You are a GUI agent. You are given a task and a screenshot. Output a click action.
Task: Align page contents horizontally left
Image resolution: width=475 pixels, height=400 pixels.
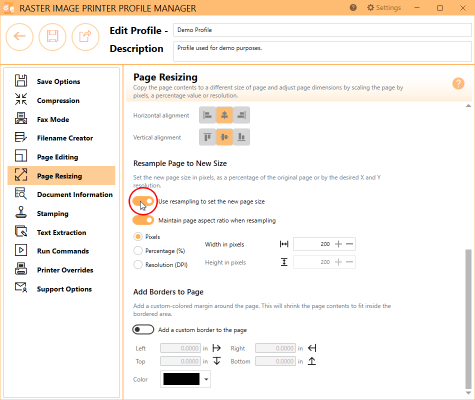207,115
